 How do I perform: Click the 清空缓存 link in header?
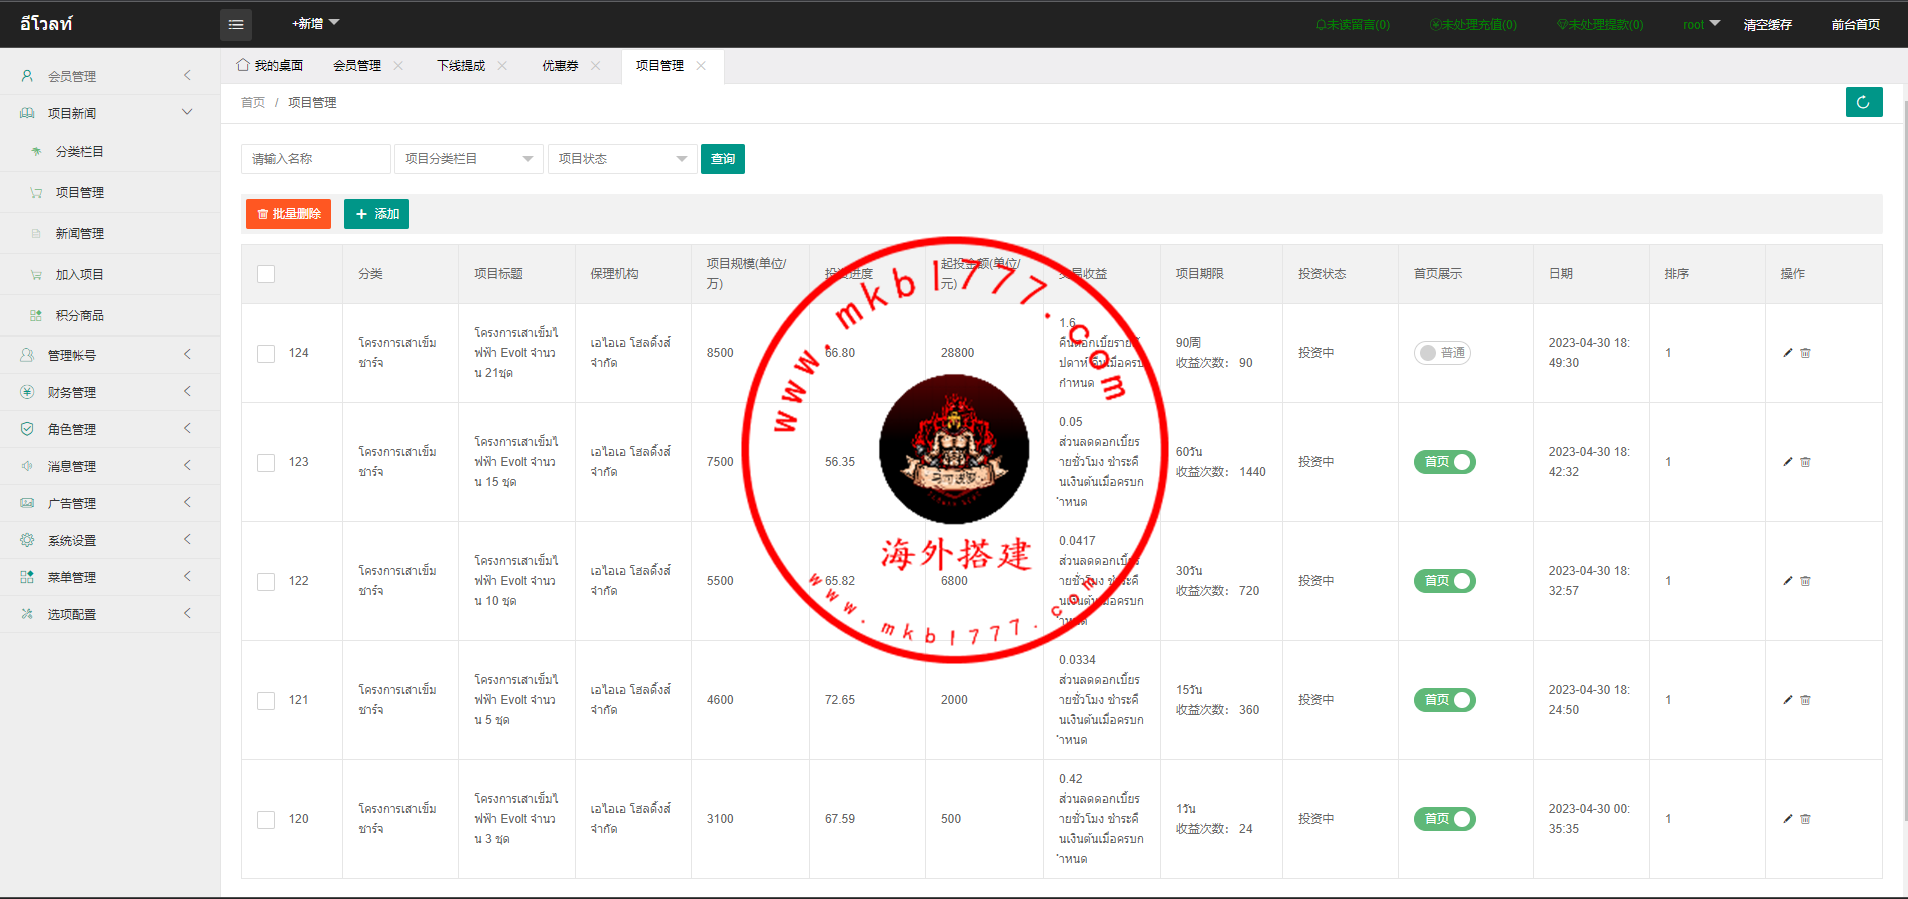tap(1768, 25)
